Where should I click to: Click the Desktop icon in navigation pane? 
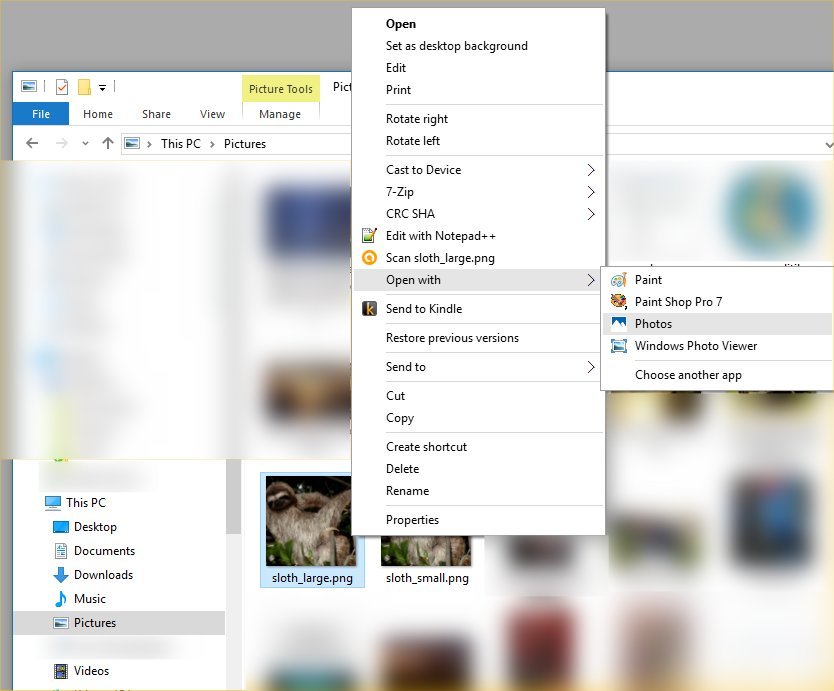61,527
